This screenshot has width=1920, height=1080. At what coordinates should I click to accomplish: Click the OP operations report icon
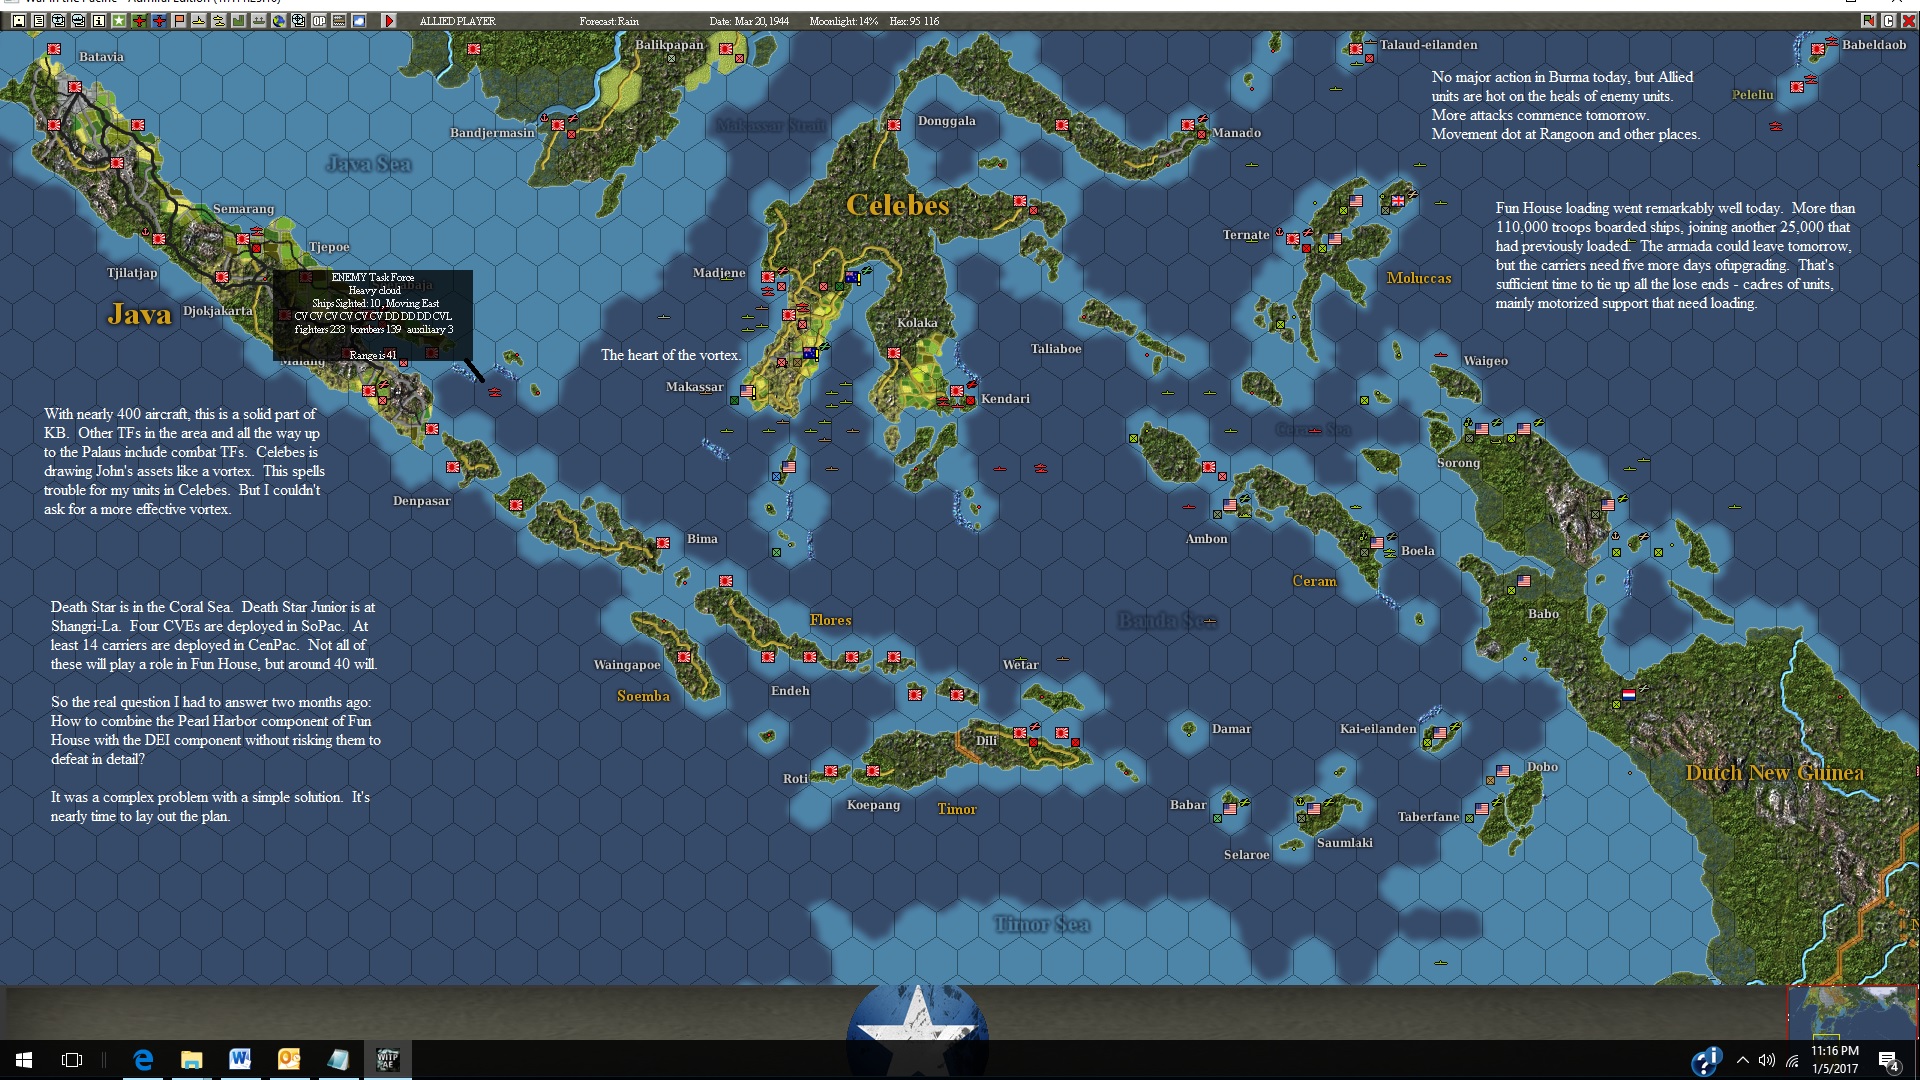tap(319, 21)
